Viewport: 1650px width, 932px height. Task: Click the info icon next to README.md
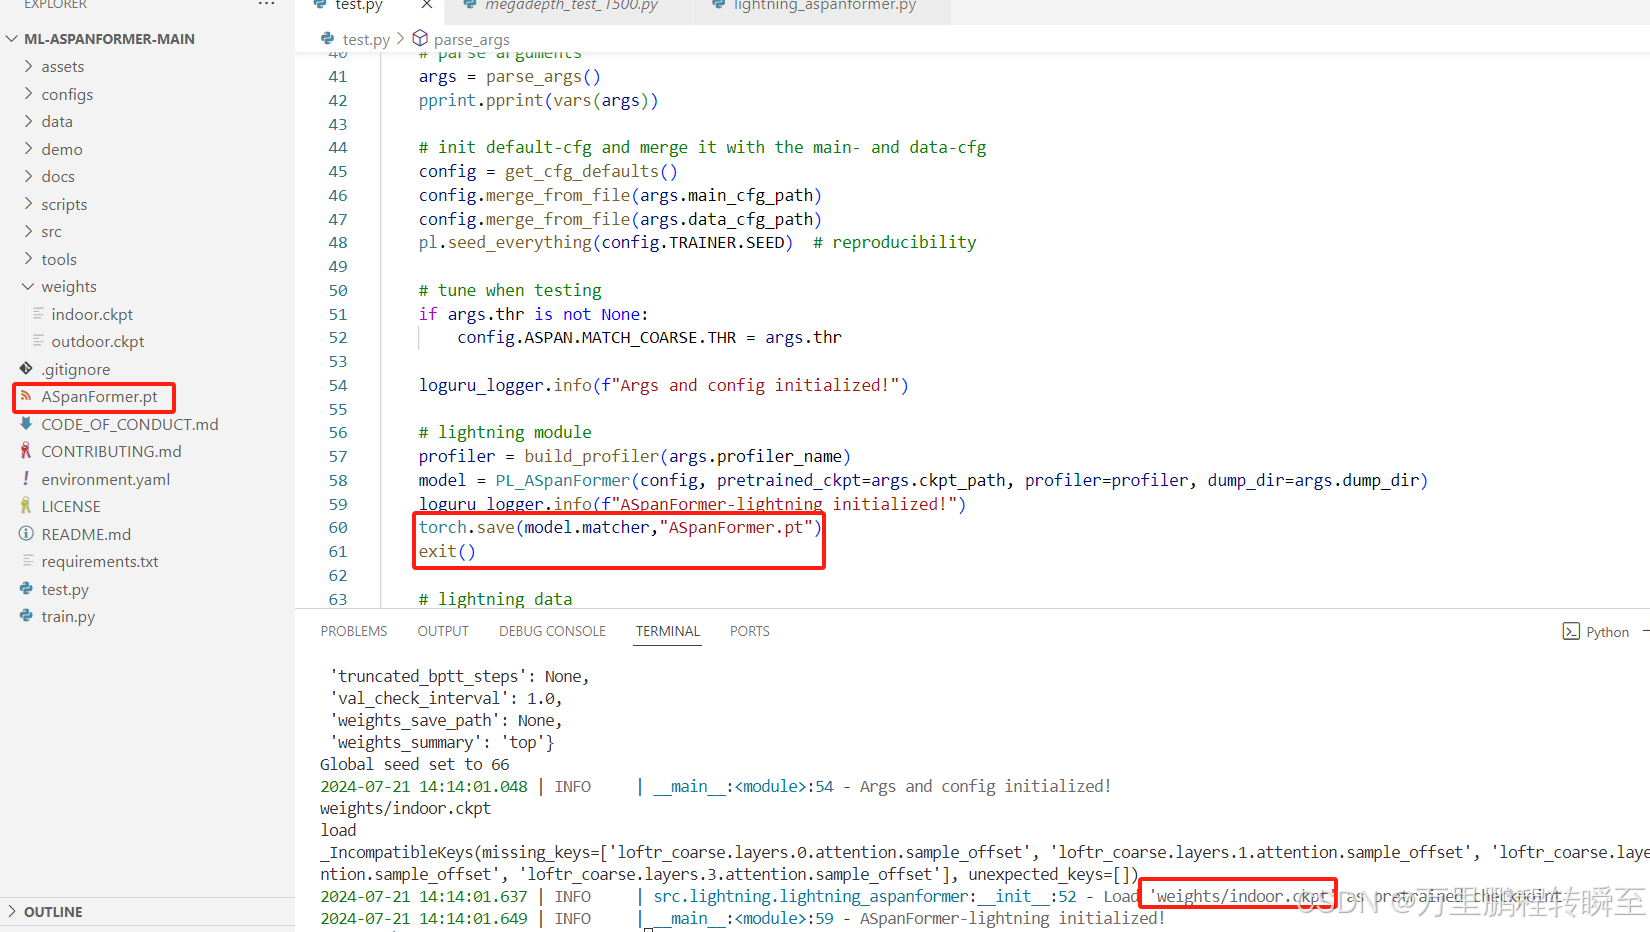[x=27, y=534]
